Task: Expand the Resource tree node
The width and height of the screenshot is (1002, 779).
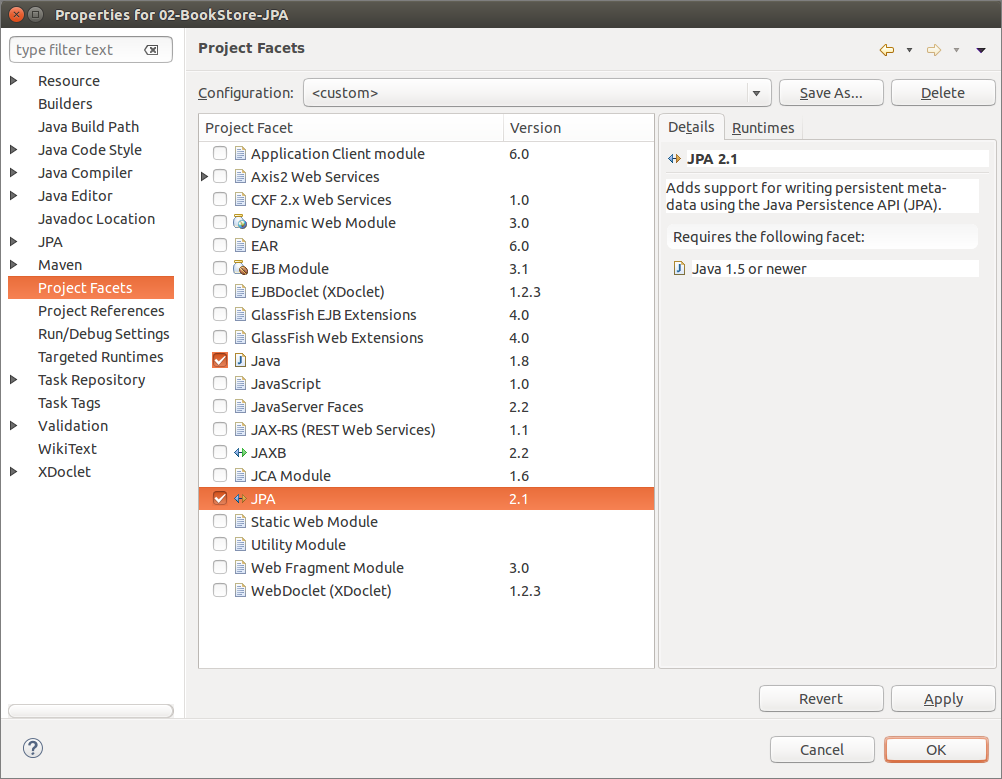Action: (13, 81)
